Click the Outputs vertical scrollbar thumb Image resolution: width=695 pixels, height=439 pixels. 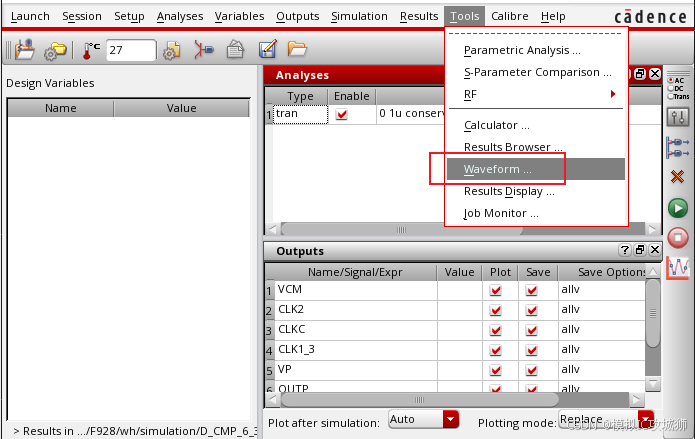[653, 313]
